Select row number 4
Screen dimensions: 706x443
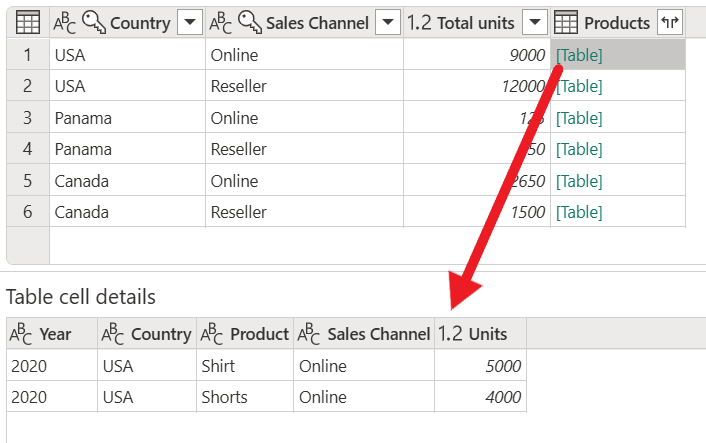tap(28, 149)
